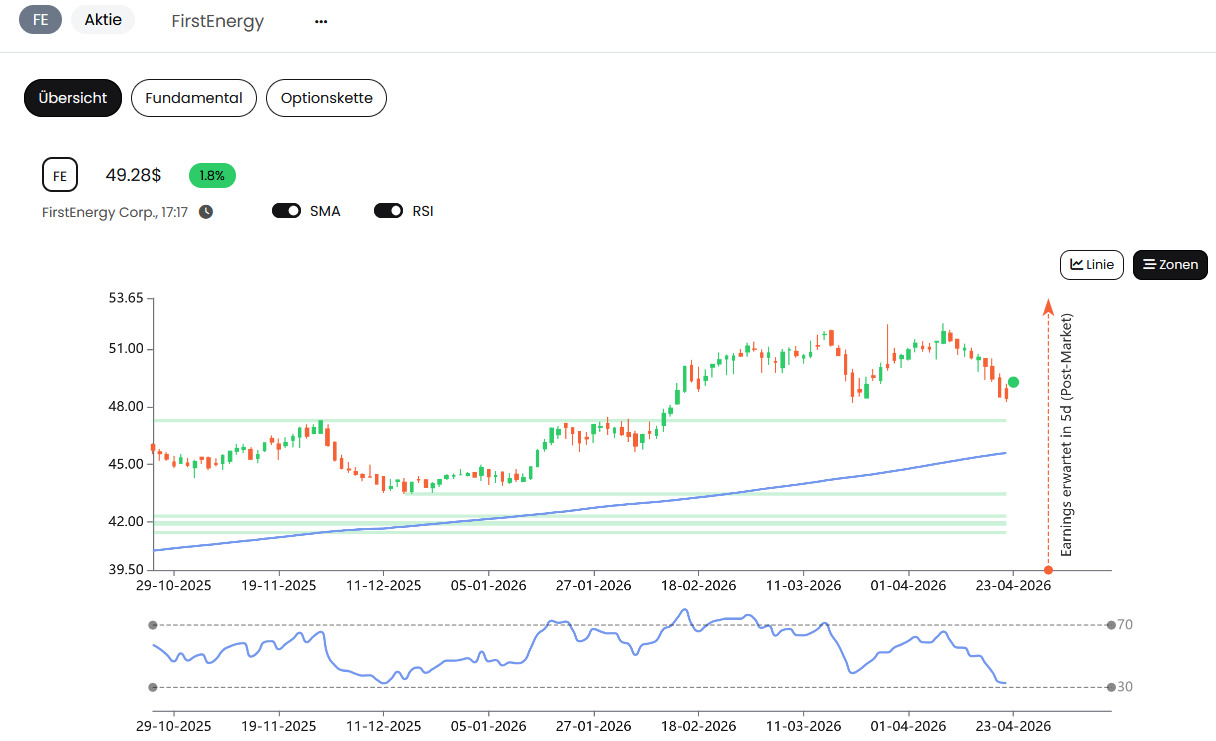
Task: Toggle the Zonen support zones button
Action: 1170,265
